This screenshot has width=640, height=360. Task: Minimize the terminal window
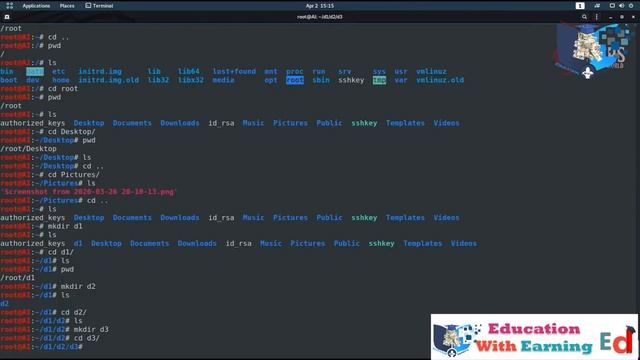click(x=610, y=17)
